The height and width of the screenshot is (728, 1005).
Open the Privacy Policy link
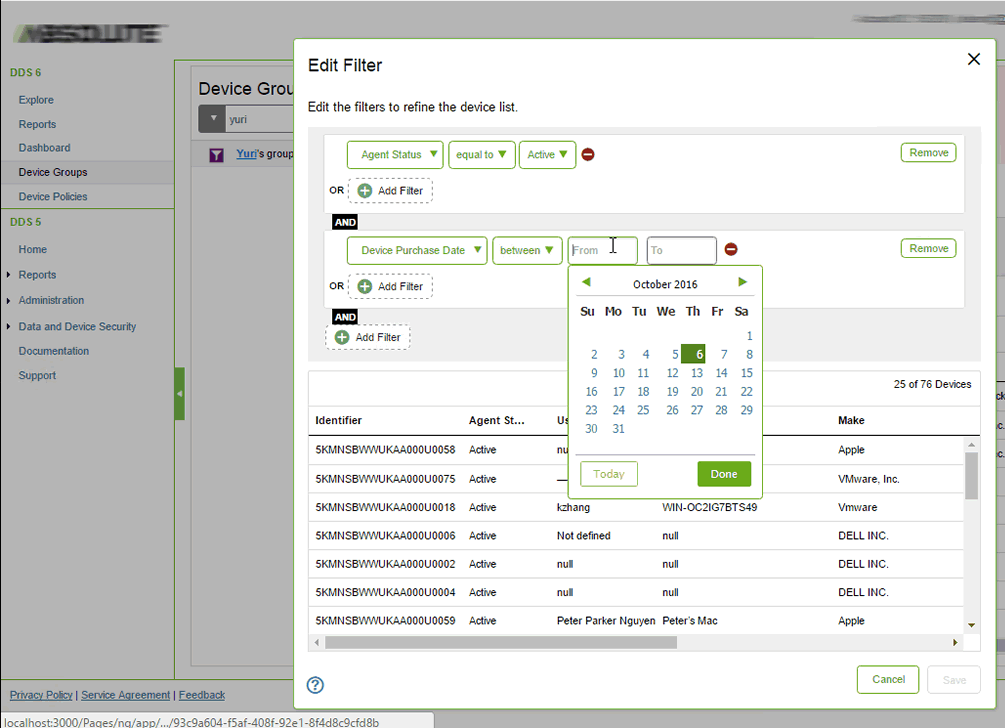(40, 695)
